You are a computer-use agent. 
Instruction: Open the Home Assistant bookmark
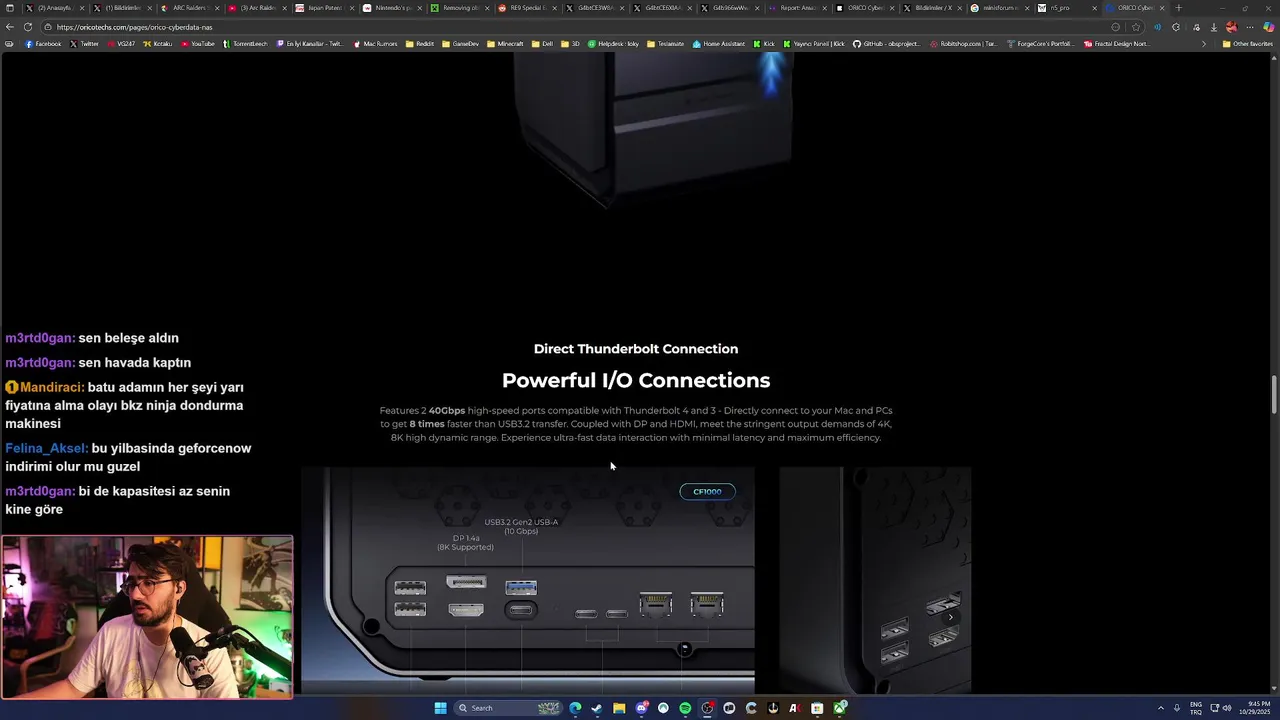pos(720,44)
